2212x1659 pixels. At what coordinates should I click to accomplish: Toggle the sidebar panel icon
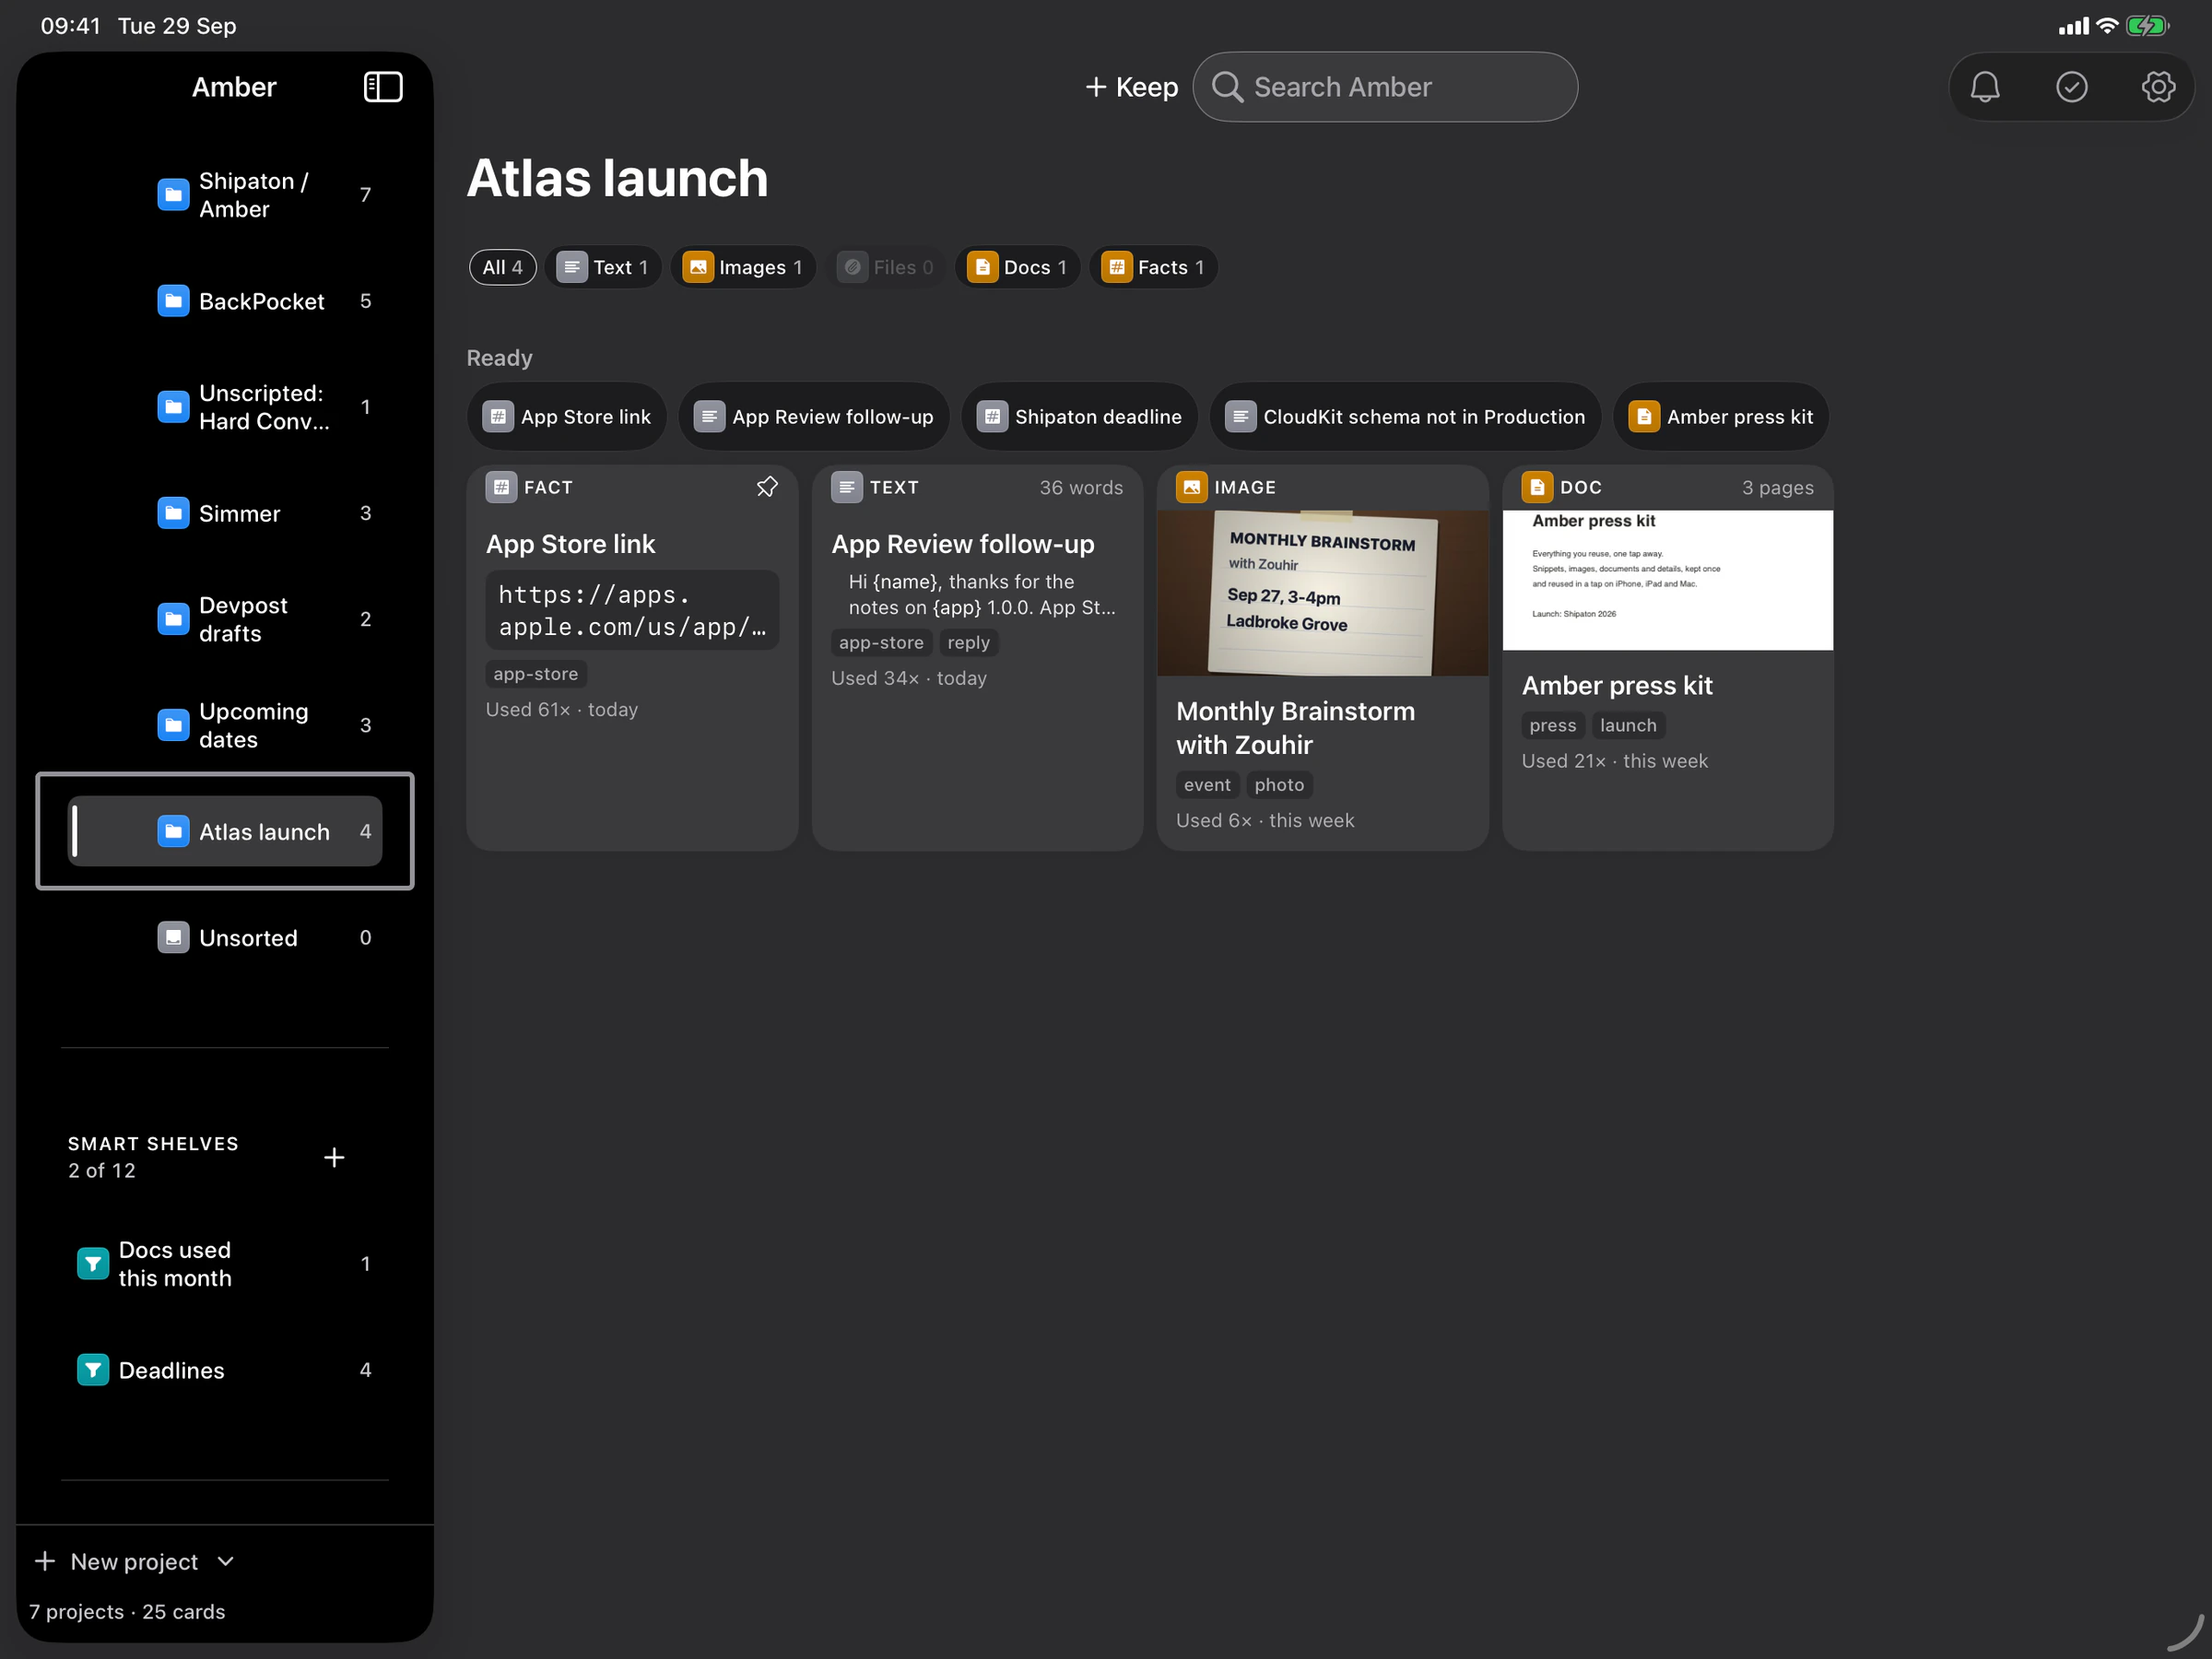click(382, 87)
